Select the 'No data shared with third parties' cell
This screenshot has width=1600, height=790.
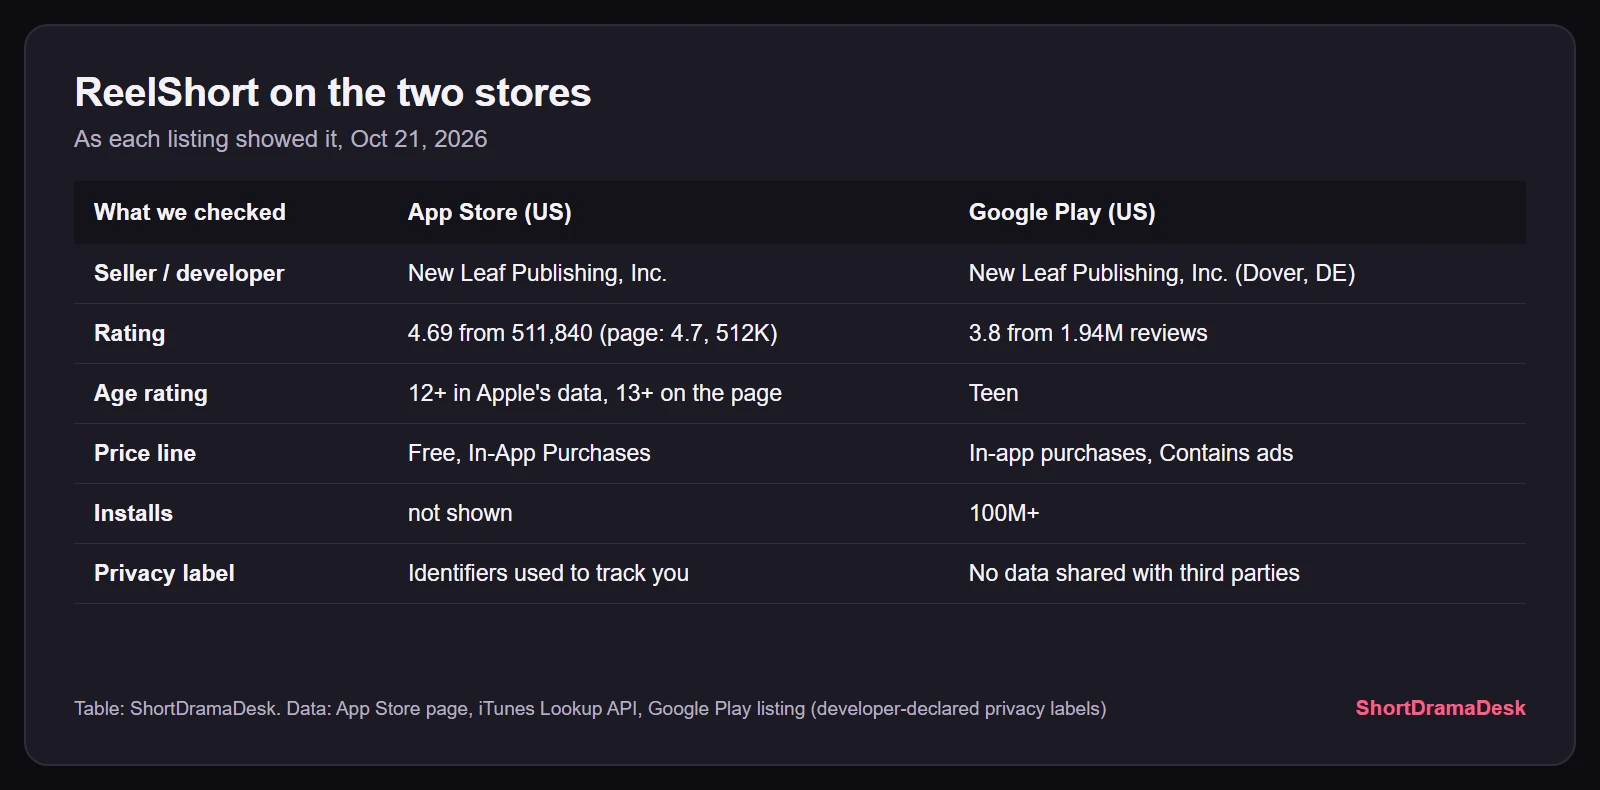tap(1134, 573)
